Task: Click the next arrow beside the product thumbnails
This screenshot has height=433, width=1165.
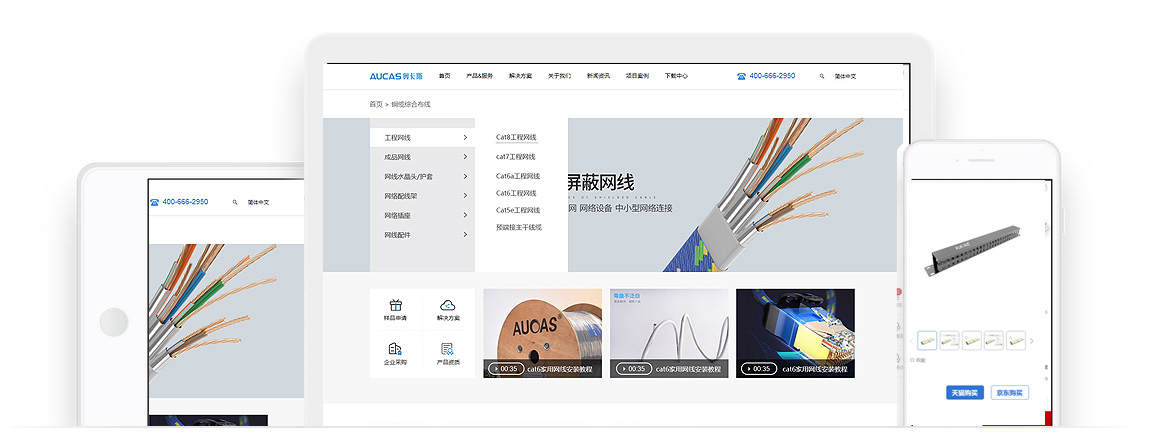Action: pyautogui.click(x=1032, y=341)
